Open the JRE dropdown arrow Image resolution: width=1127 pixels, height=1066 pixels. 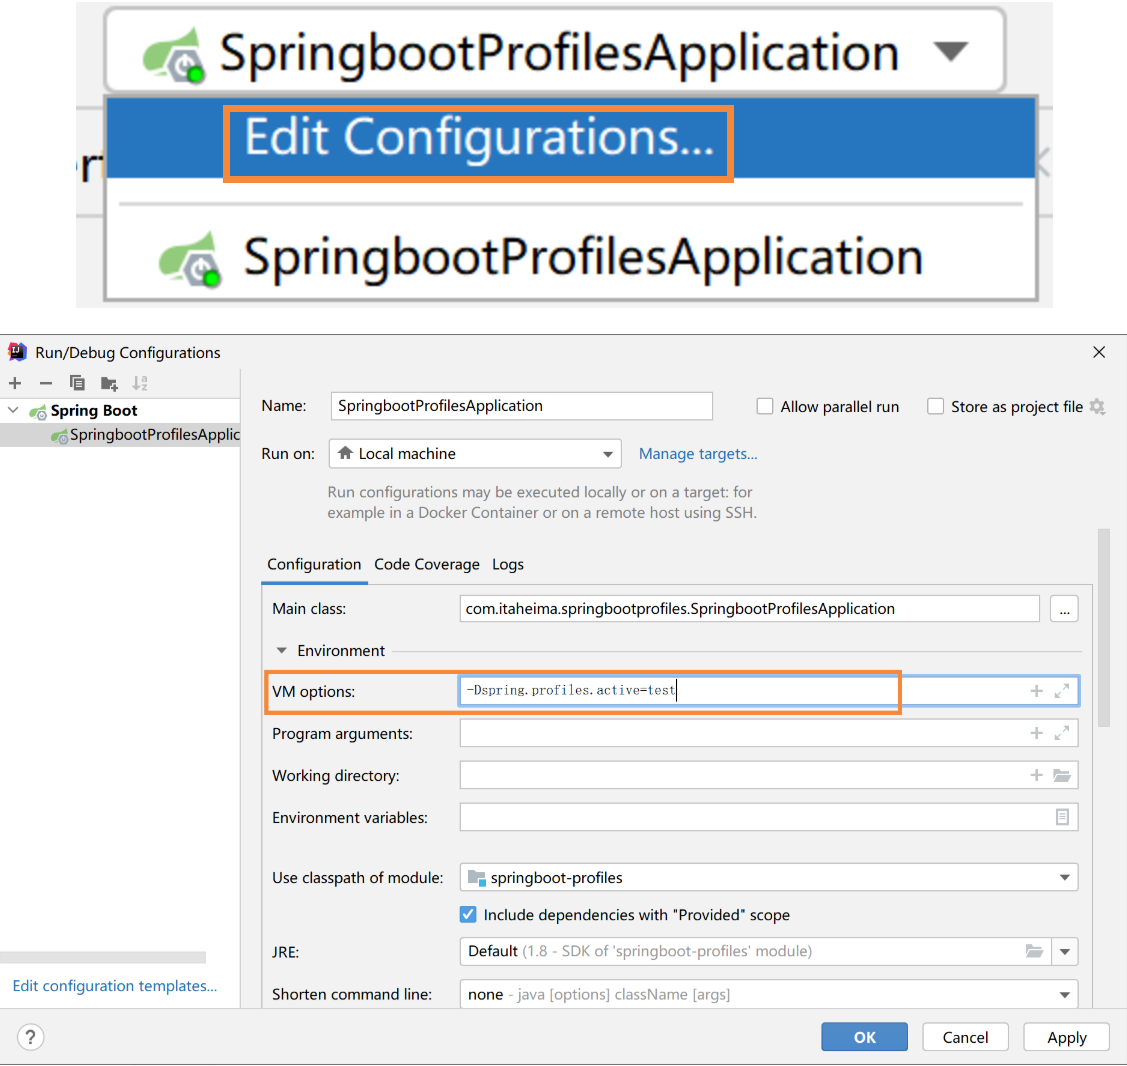[1064, 952]
